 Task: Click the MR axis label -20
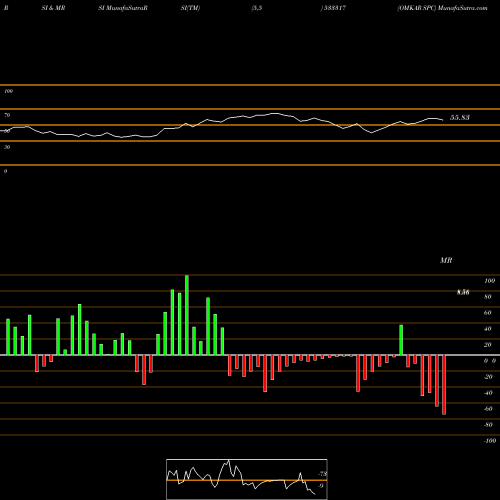(488, 377)
